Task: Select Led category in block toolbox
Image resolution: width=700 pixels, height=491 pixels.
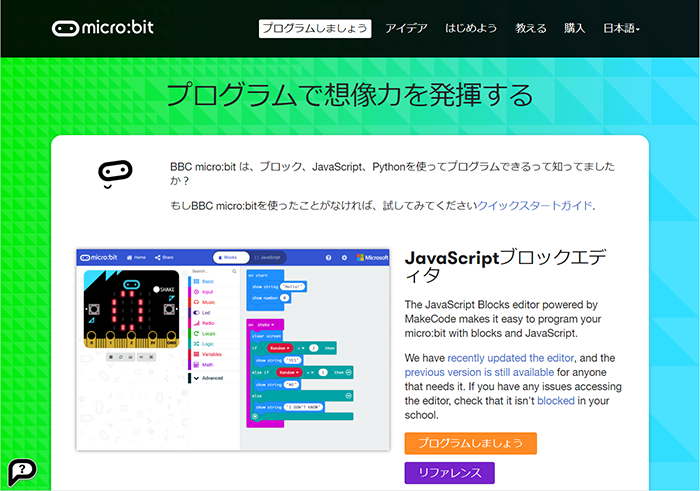Action: click(x=214, y=313)
